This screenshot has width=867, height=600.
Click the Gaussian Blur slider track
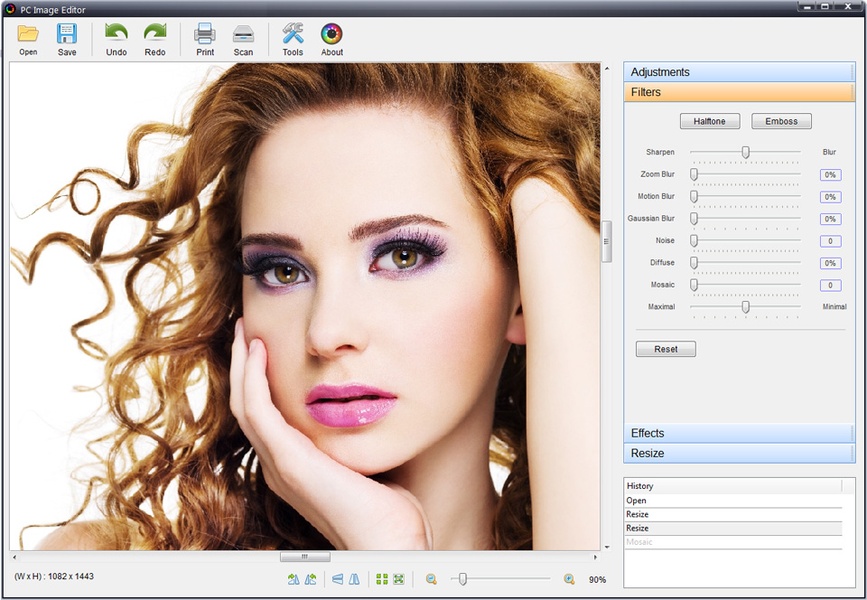coord(745,218)
